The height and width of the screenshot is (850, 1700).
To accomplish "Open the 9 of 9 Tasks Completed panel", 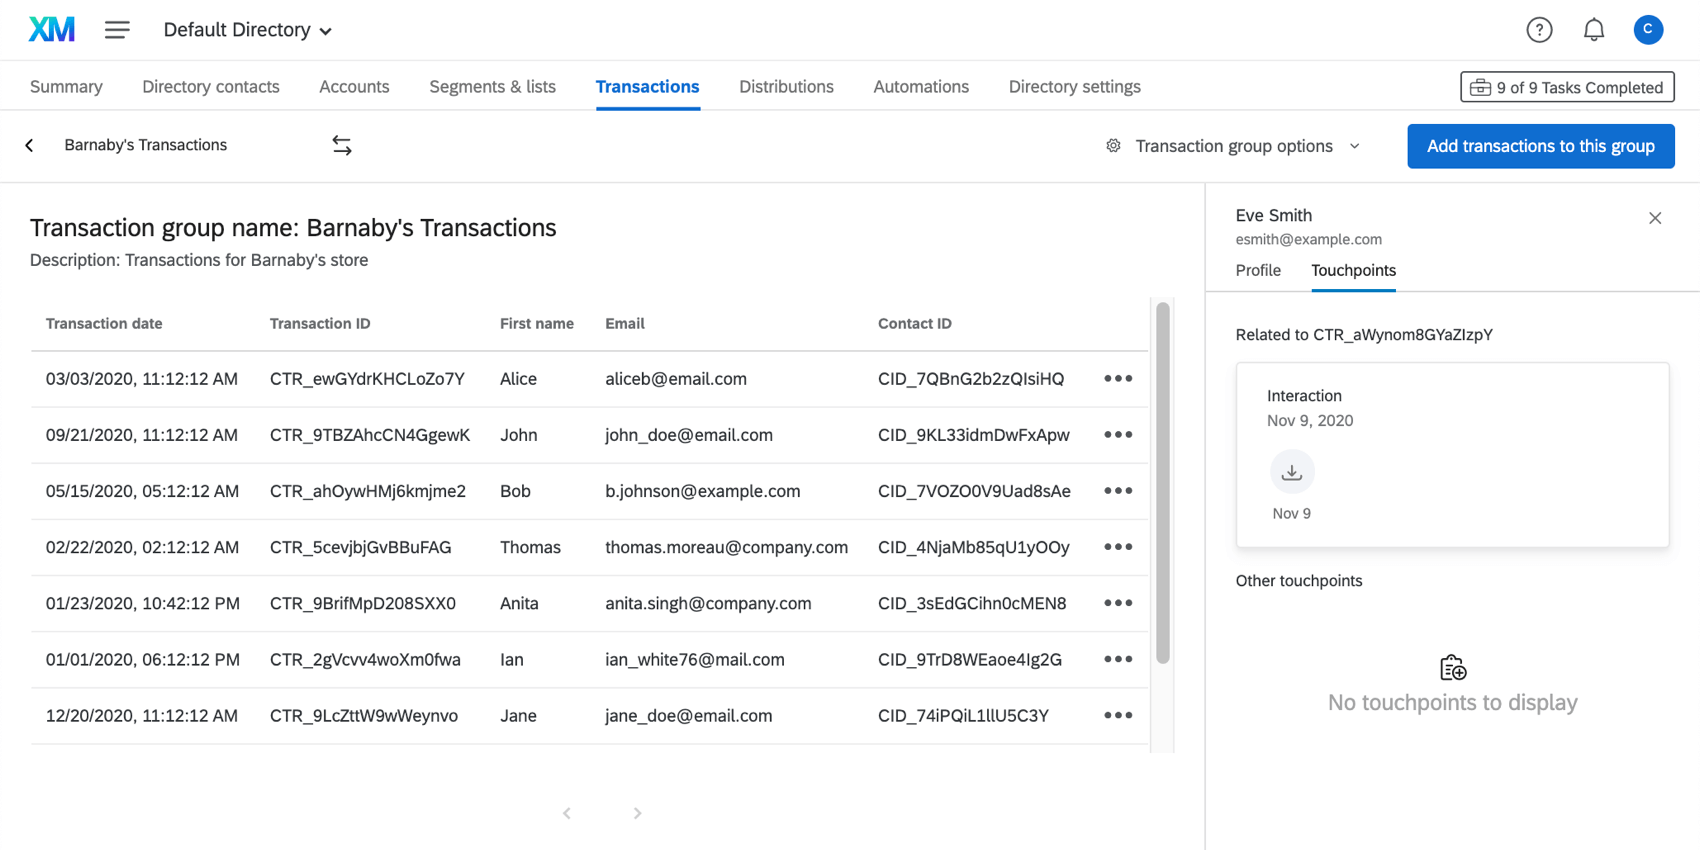I will 1567,87.
